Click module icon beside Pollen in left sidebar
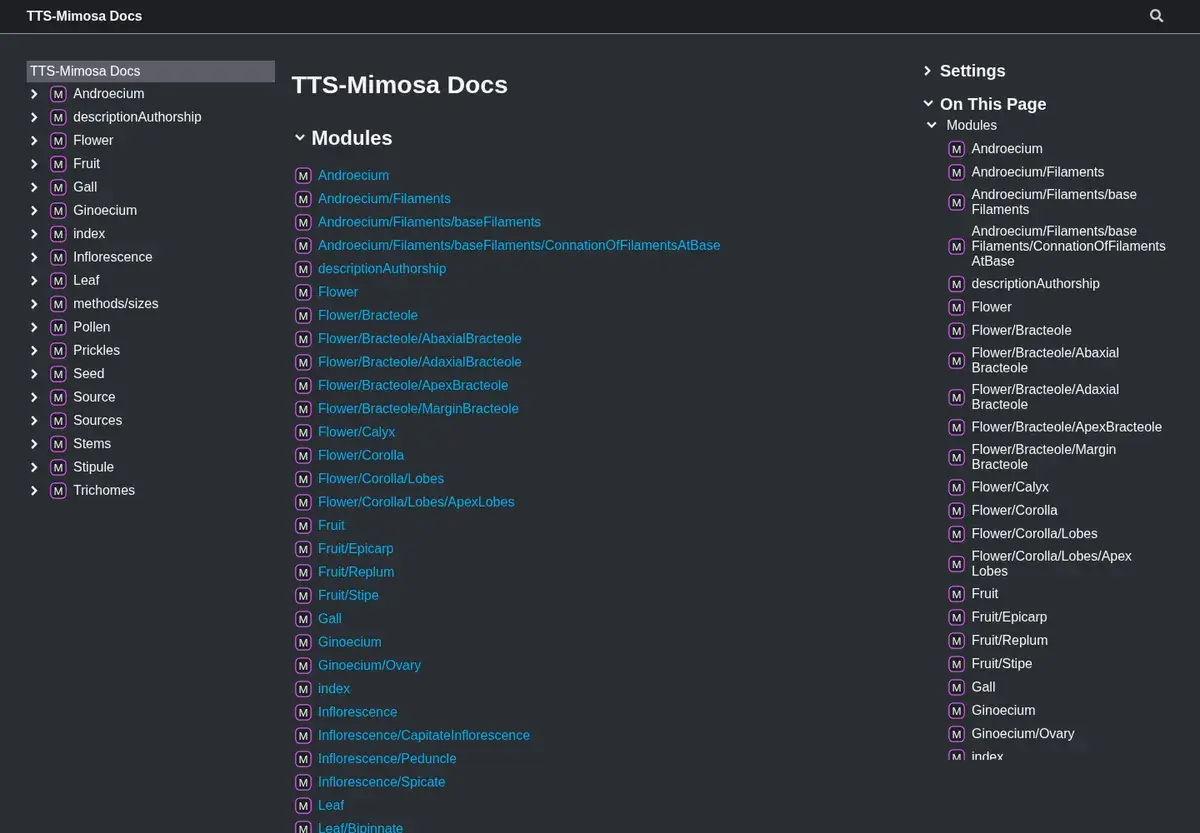Image resolution: width=1200 pixels, height=833 pixels. 58,327
